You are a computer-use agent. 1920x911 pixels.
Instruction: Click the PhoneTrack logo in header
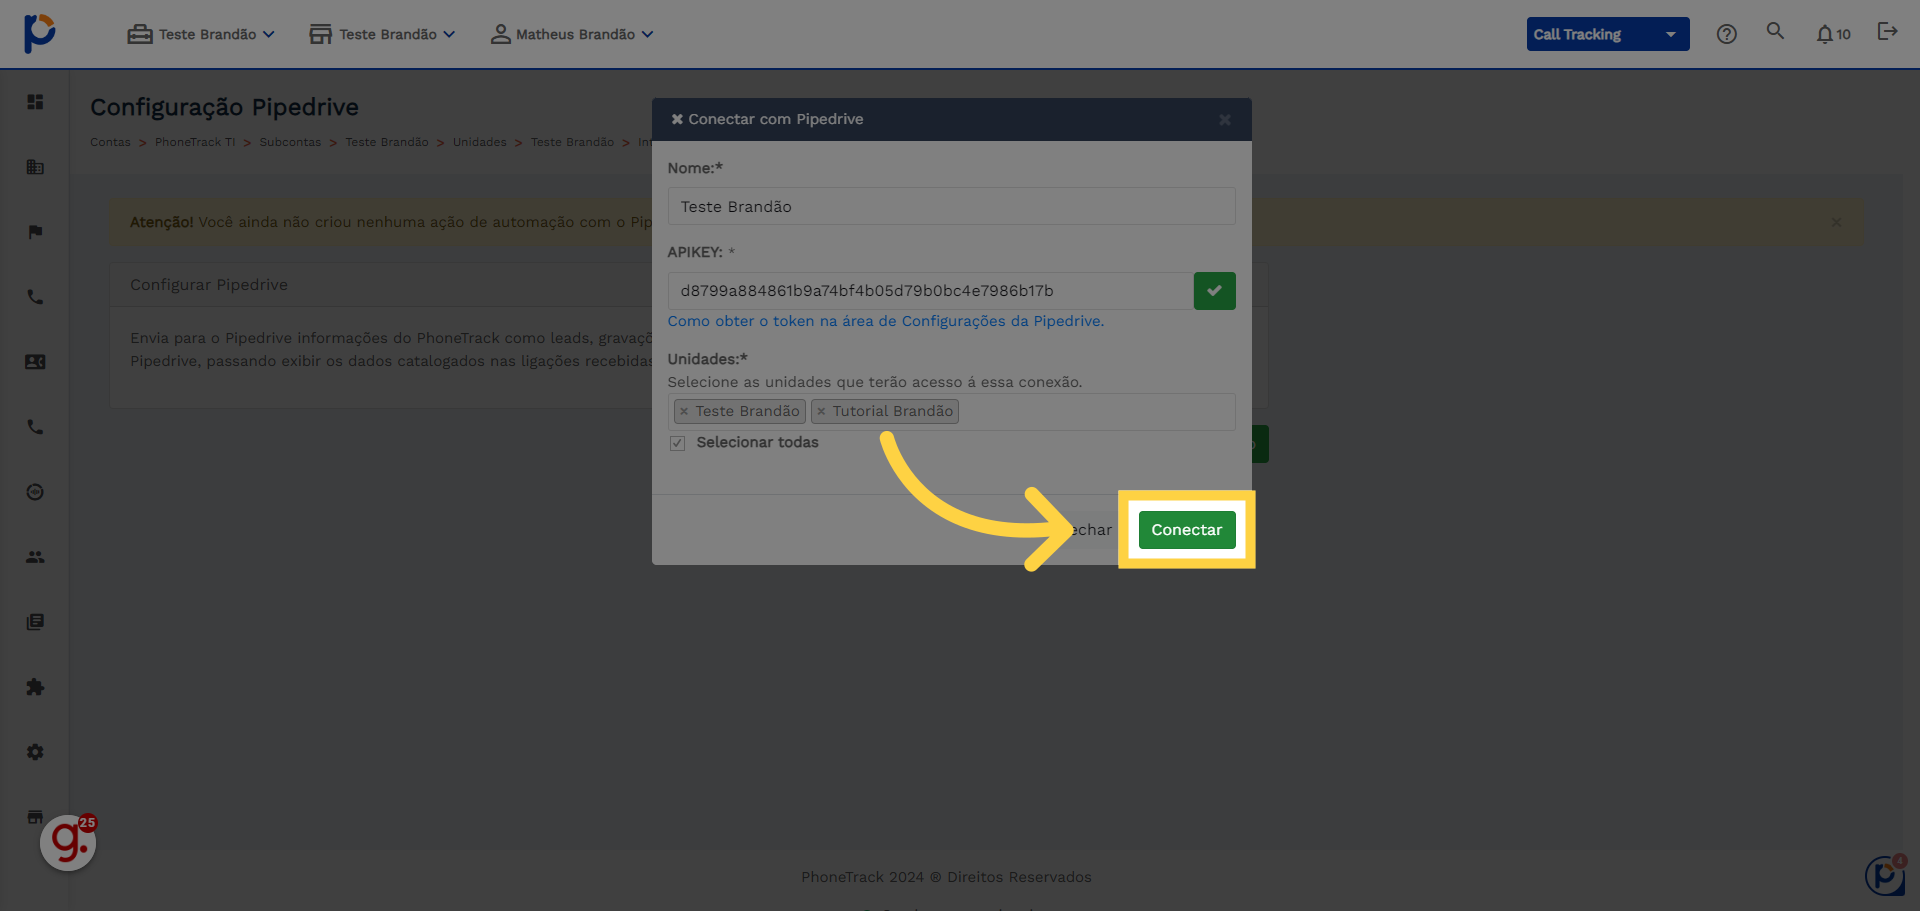pos(39,33)
